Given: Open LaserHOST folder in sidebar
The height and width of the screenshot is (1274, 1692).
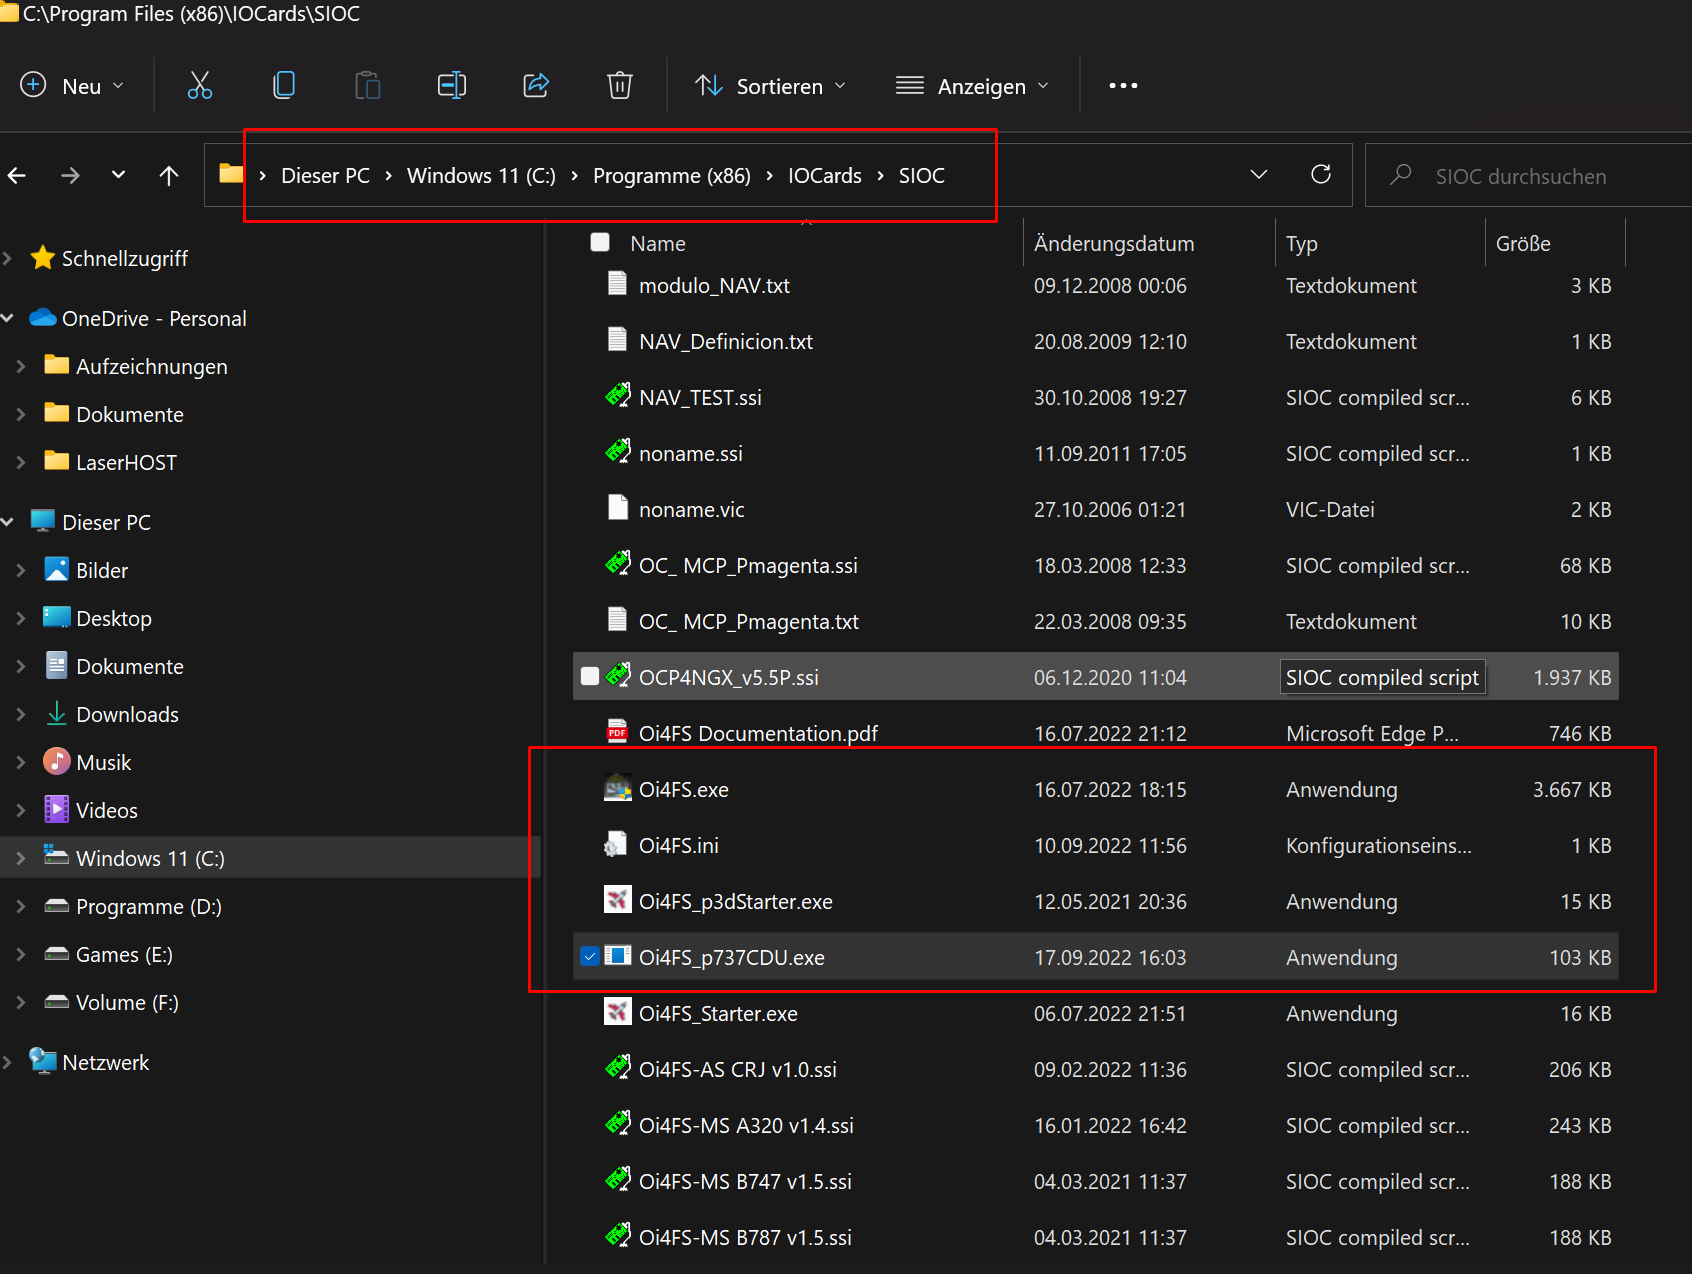Looking at the screenshot, I should (x=126, y=462).
